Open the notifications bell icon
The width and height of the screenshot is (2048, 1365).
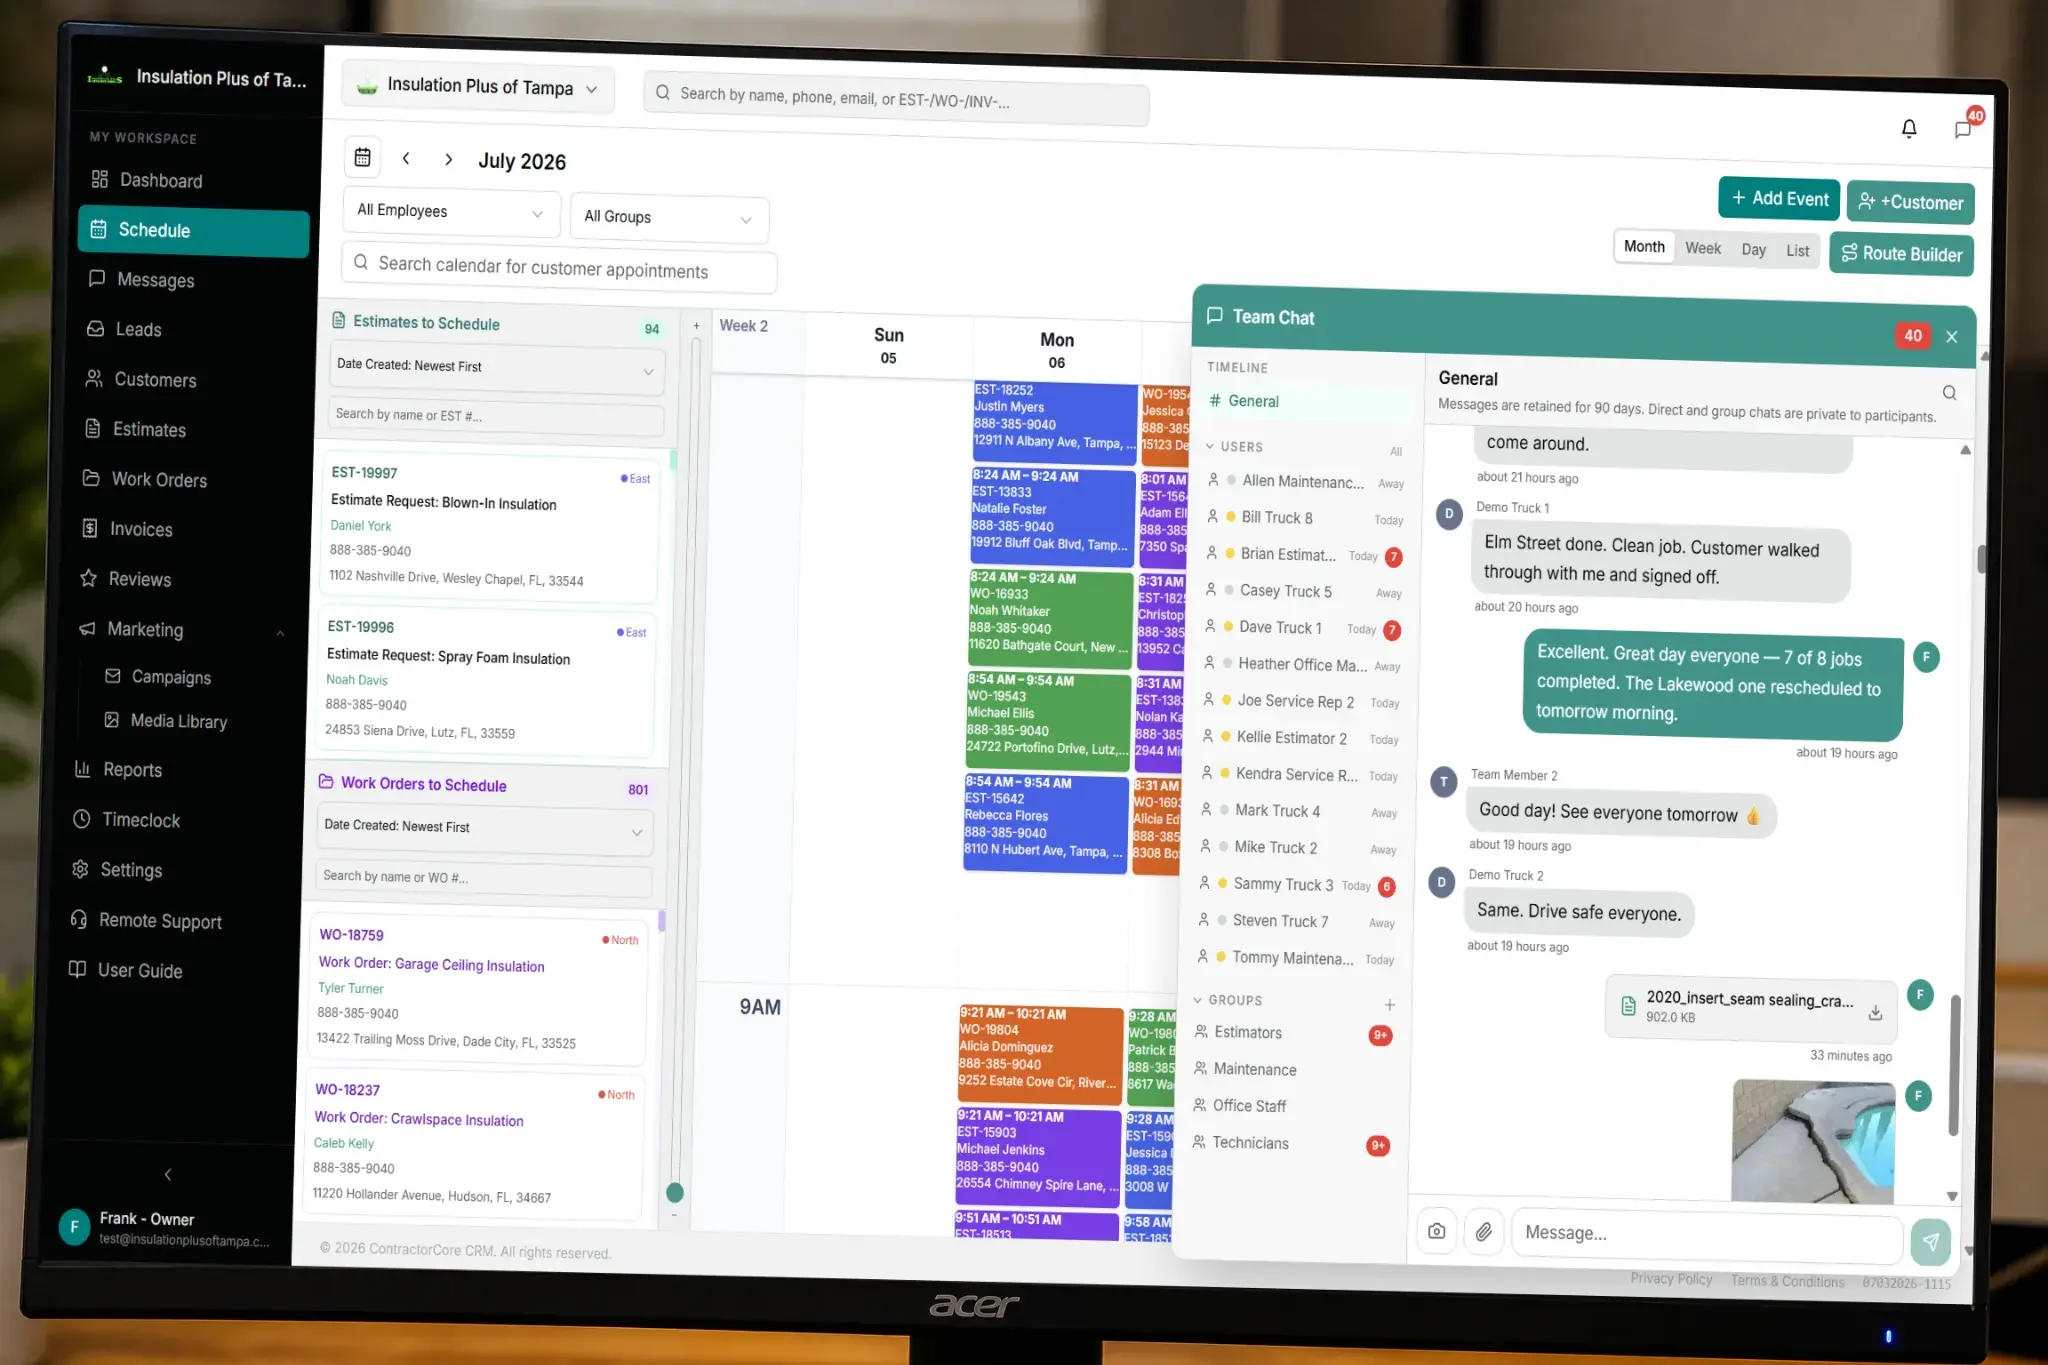tap(1908, 128)
